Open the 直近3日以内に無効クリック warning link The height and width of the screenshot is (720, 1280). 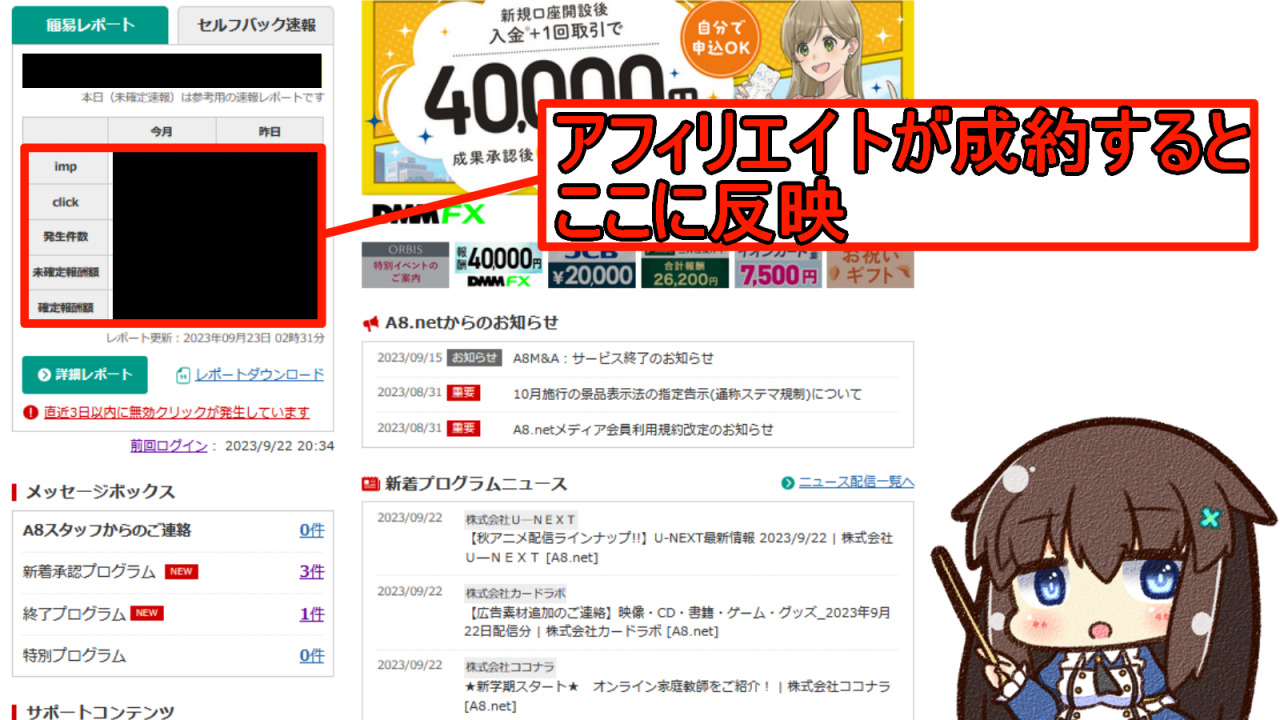(x=177, y=412)
